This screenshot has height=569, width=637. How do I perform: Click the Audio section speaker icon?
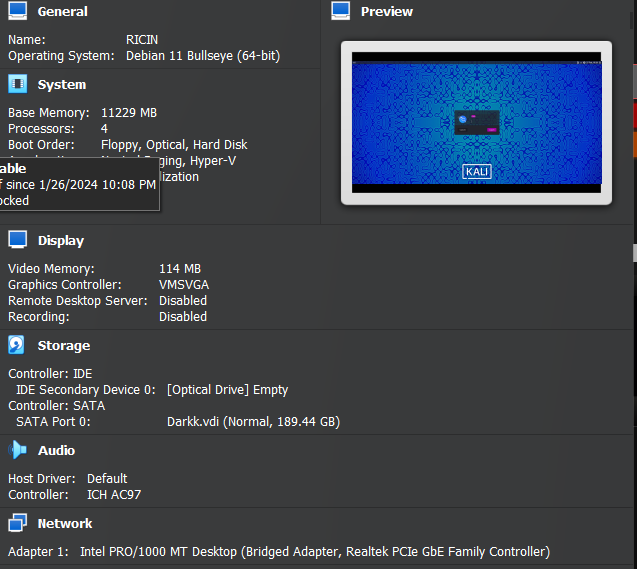pyautogui.click(x=17, y=450)
